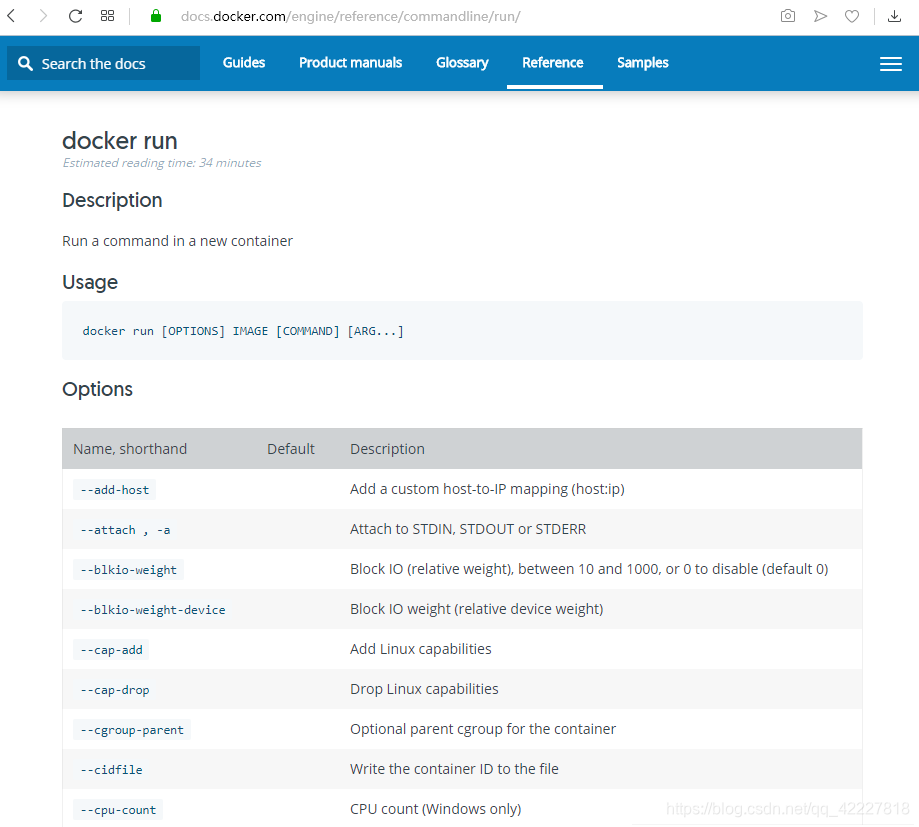Click the Description column header in table
The height and width of the screenshot is (827, 919).
click(x=387, y=449)
